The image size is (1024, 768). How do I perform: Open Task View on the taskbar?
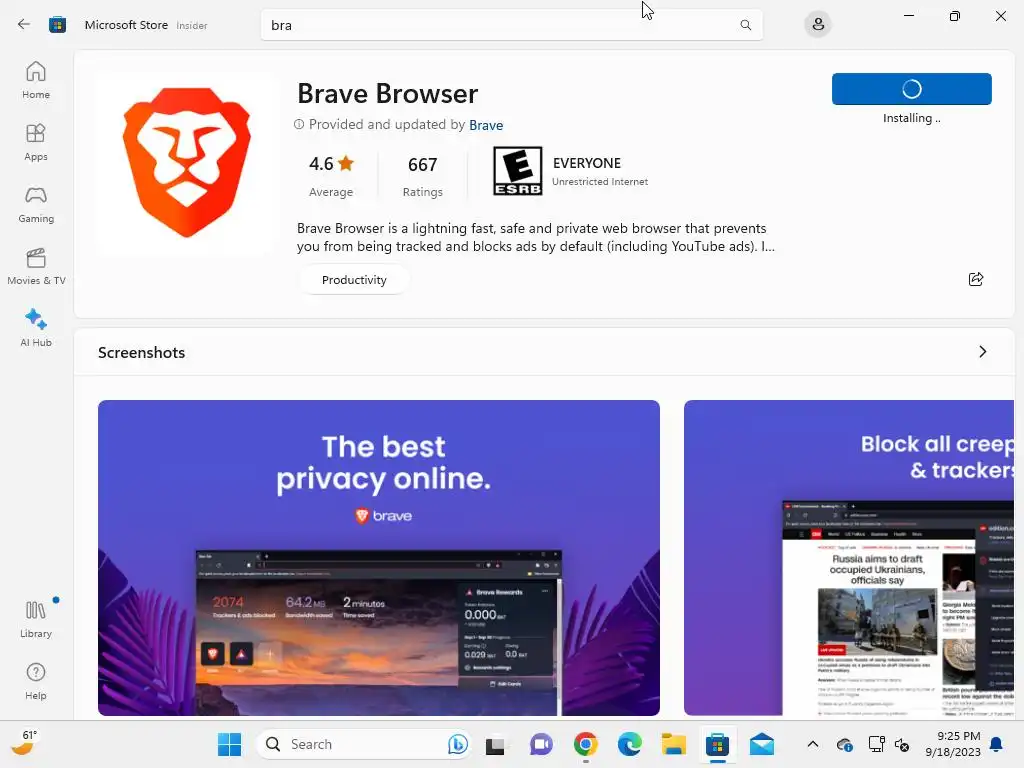496,744
